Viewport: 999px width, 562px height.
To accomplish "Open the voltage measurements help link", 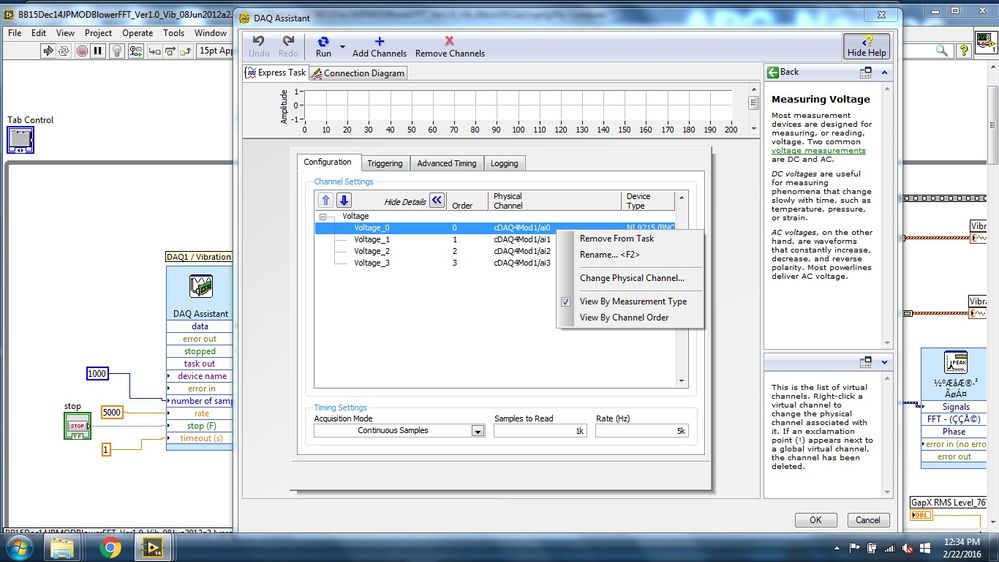I will point(818,151).
